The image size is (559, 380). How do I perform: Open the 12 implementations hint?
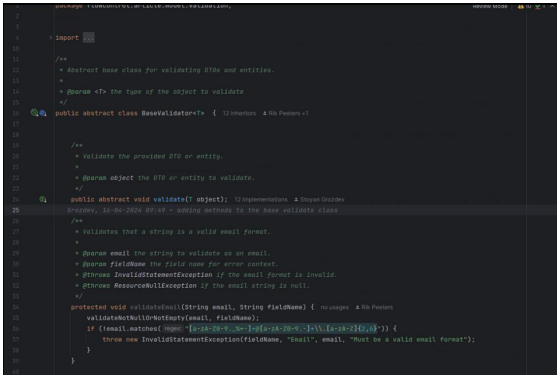(261, 200)
